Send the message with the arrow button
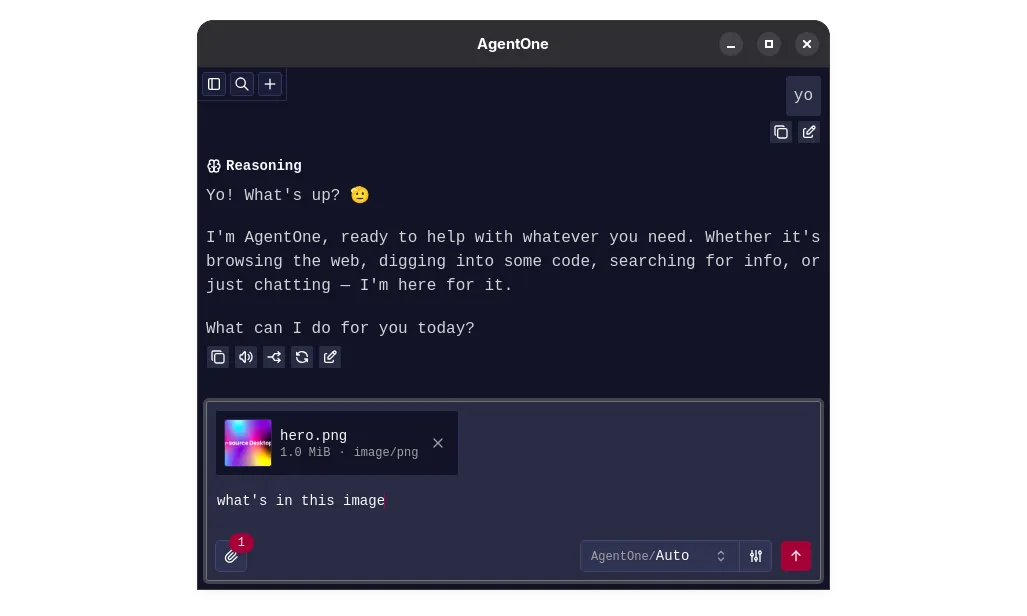Image resolution: width=1027 pixels, height=616 pixels. pos(796,556)
